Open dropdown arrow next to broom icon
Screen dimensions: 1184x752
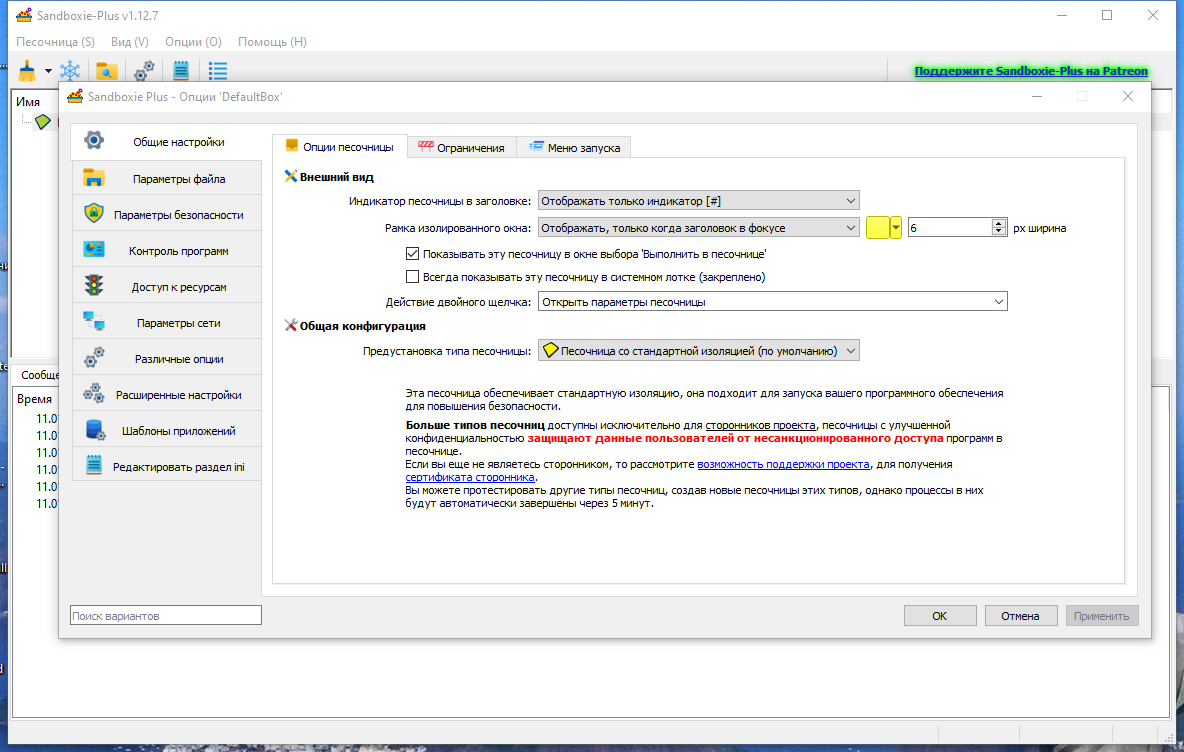pyautogui.click(x=48, y=71)
